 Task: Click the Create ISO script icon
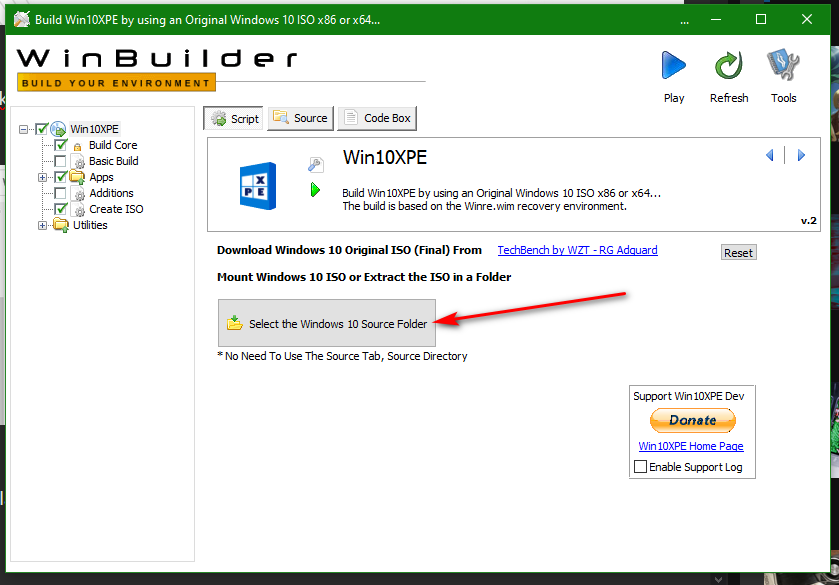click(79, 210)
